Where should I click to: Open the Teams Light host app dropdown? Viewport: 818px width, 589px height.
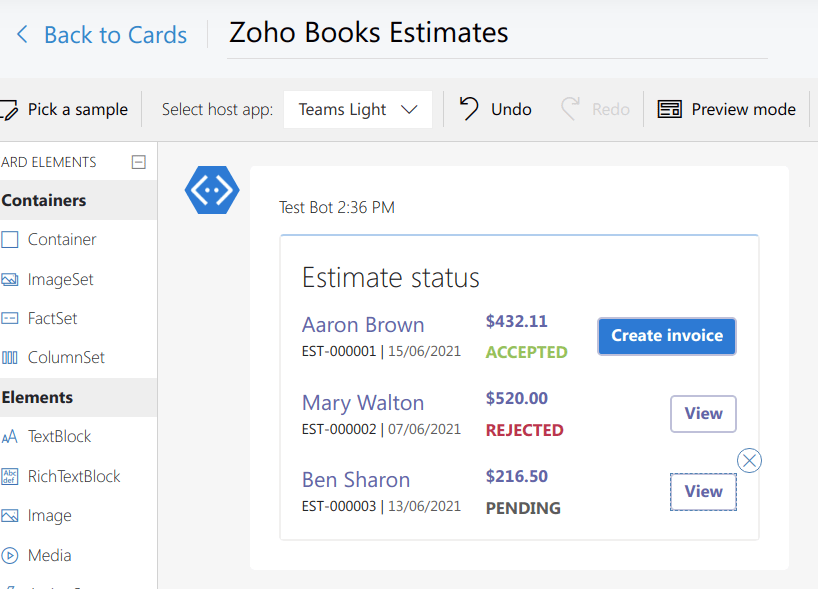(358, 110)
